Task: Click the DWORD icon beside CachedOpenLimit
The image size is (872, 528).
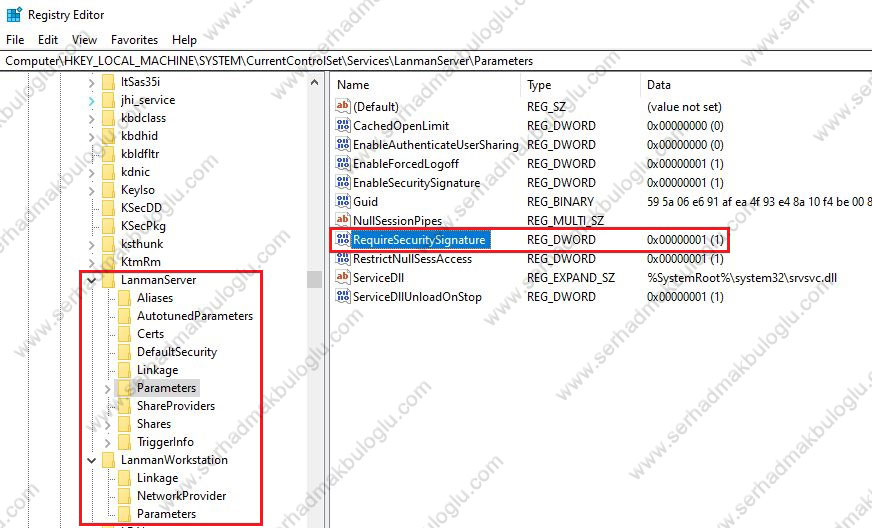Action: 343,126
